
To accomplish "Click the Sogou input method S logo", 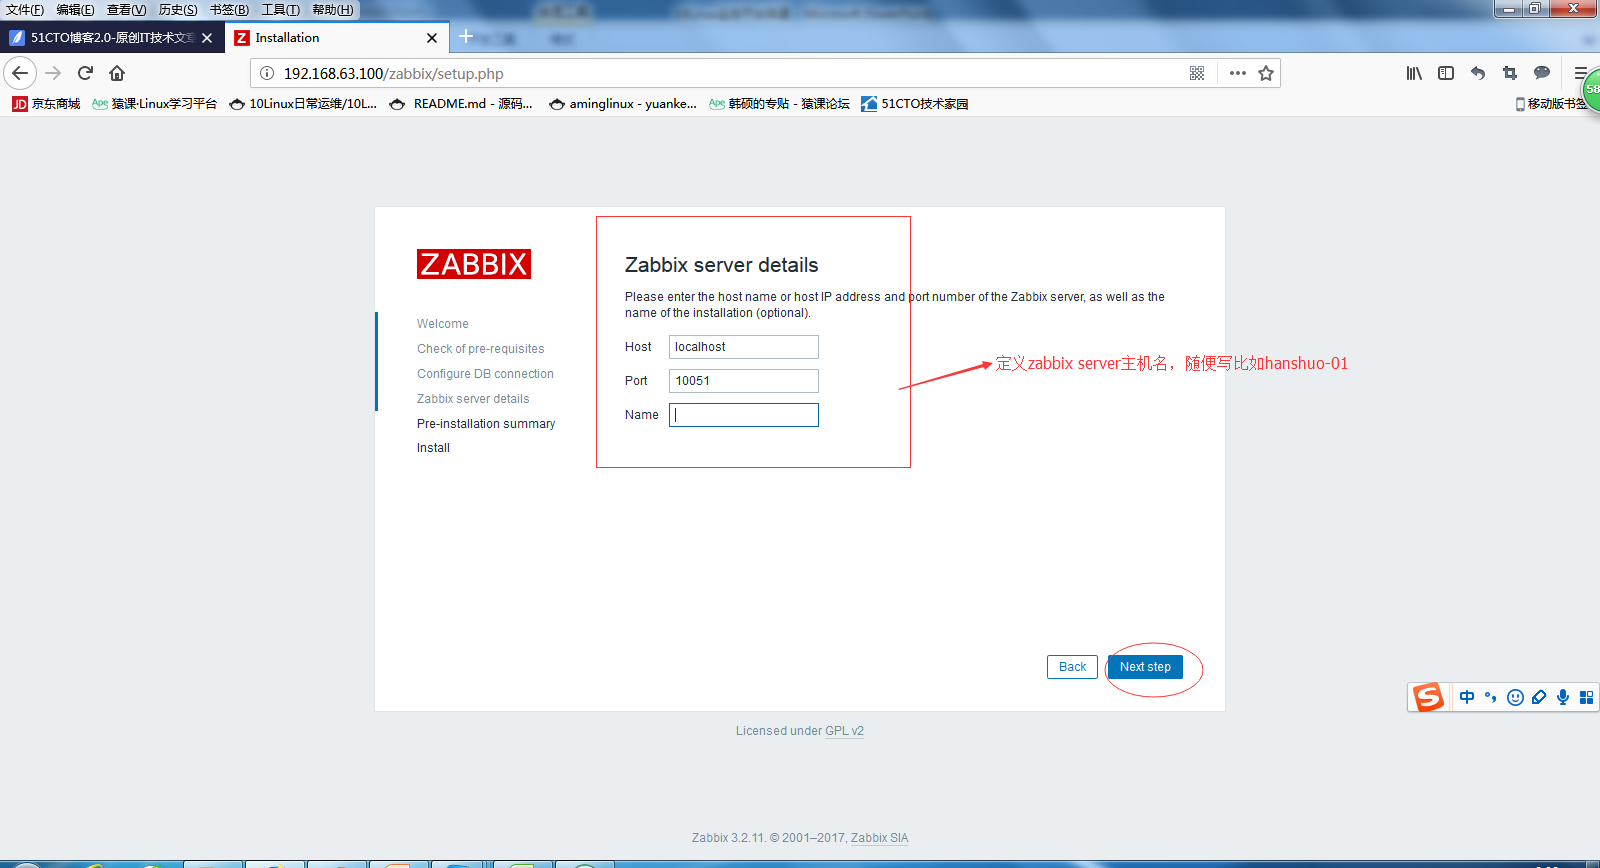I will click(x=1428, y=697).
